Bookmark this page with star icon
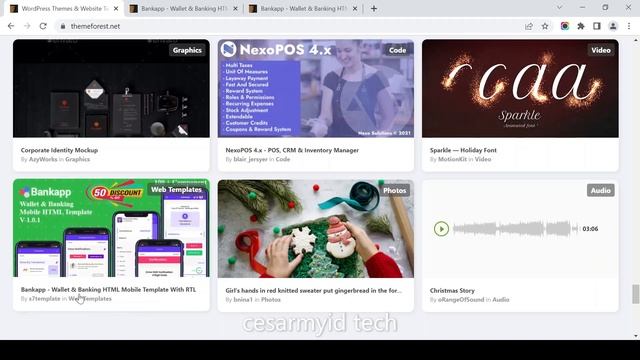This screenshot has width=640, height=360. 545,26
